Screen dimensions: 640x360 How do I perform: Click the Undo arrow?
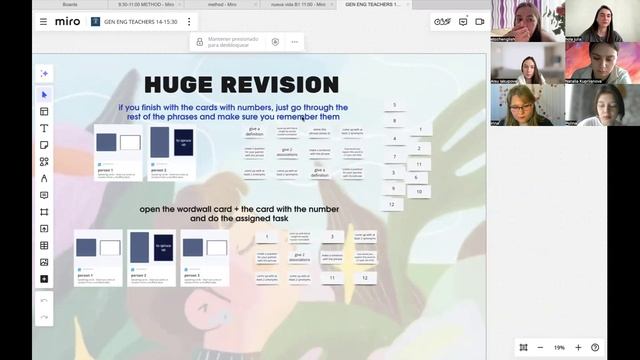[44, 300]
